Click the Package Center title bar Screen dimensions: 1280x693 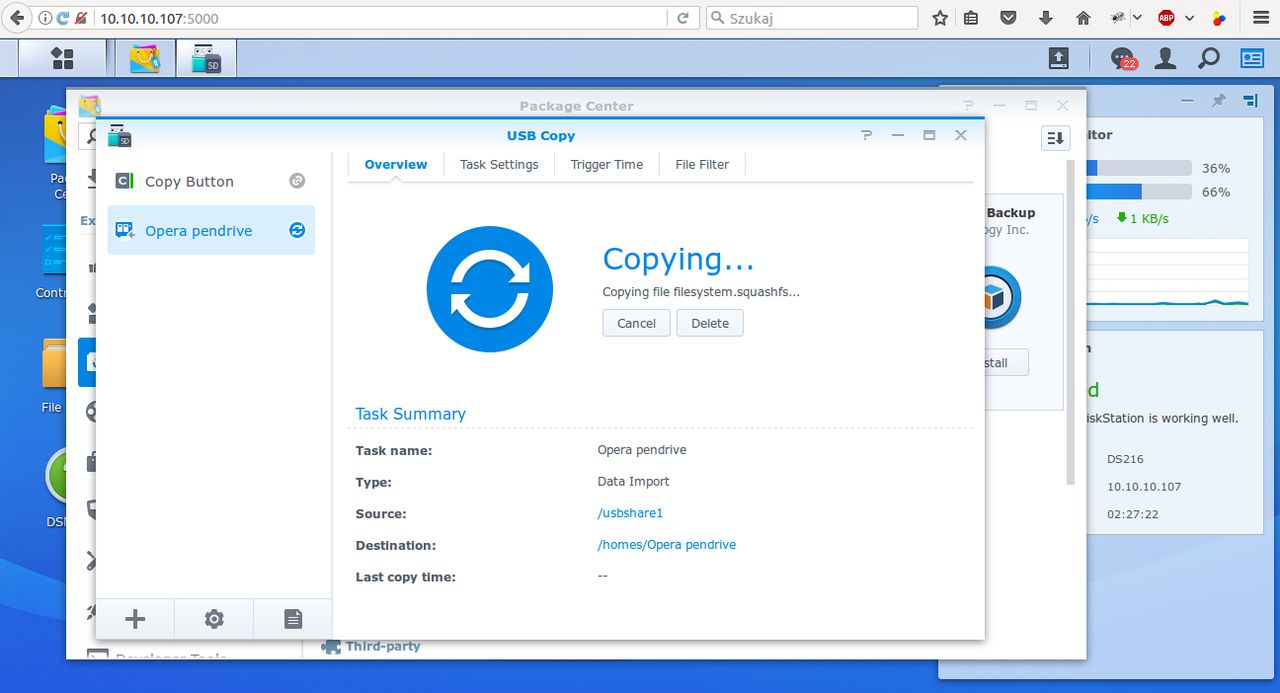(576, 105)
